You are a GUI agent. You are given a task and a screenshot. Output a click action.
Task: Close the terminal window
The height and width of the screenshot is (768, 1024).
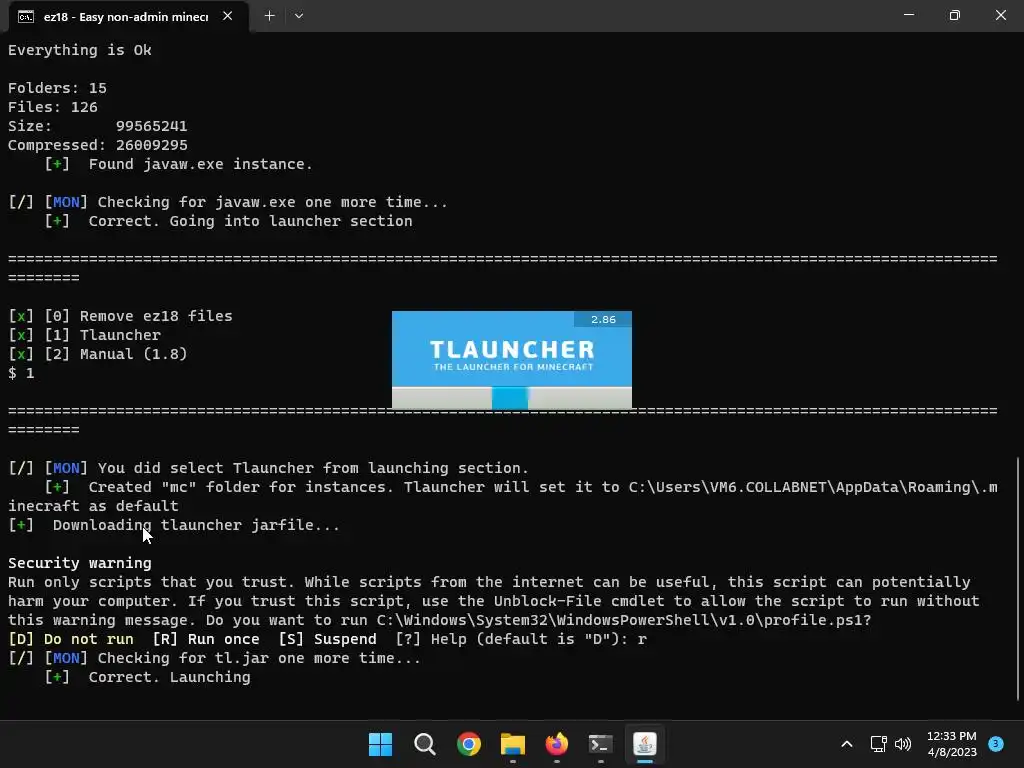1000,15
